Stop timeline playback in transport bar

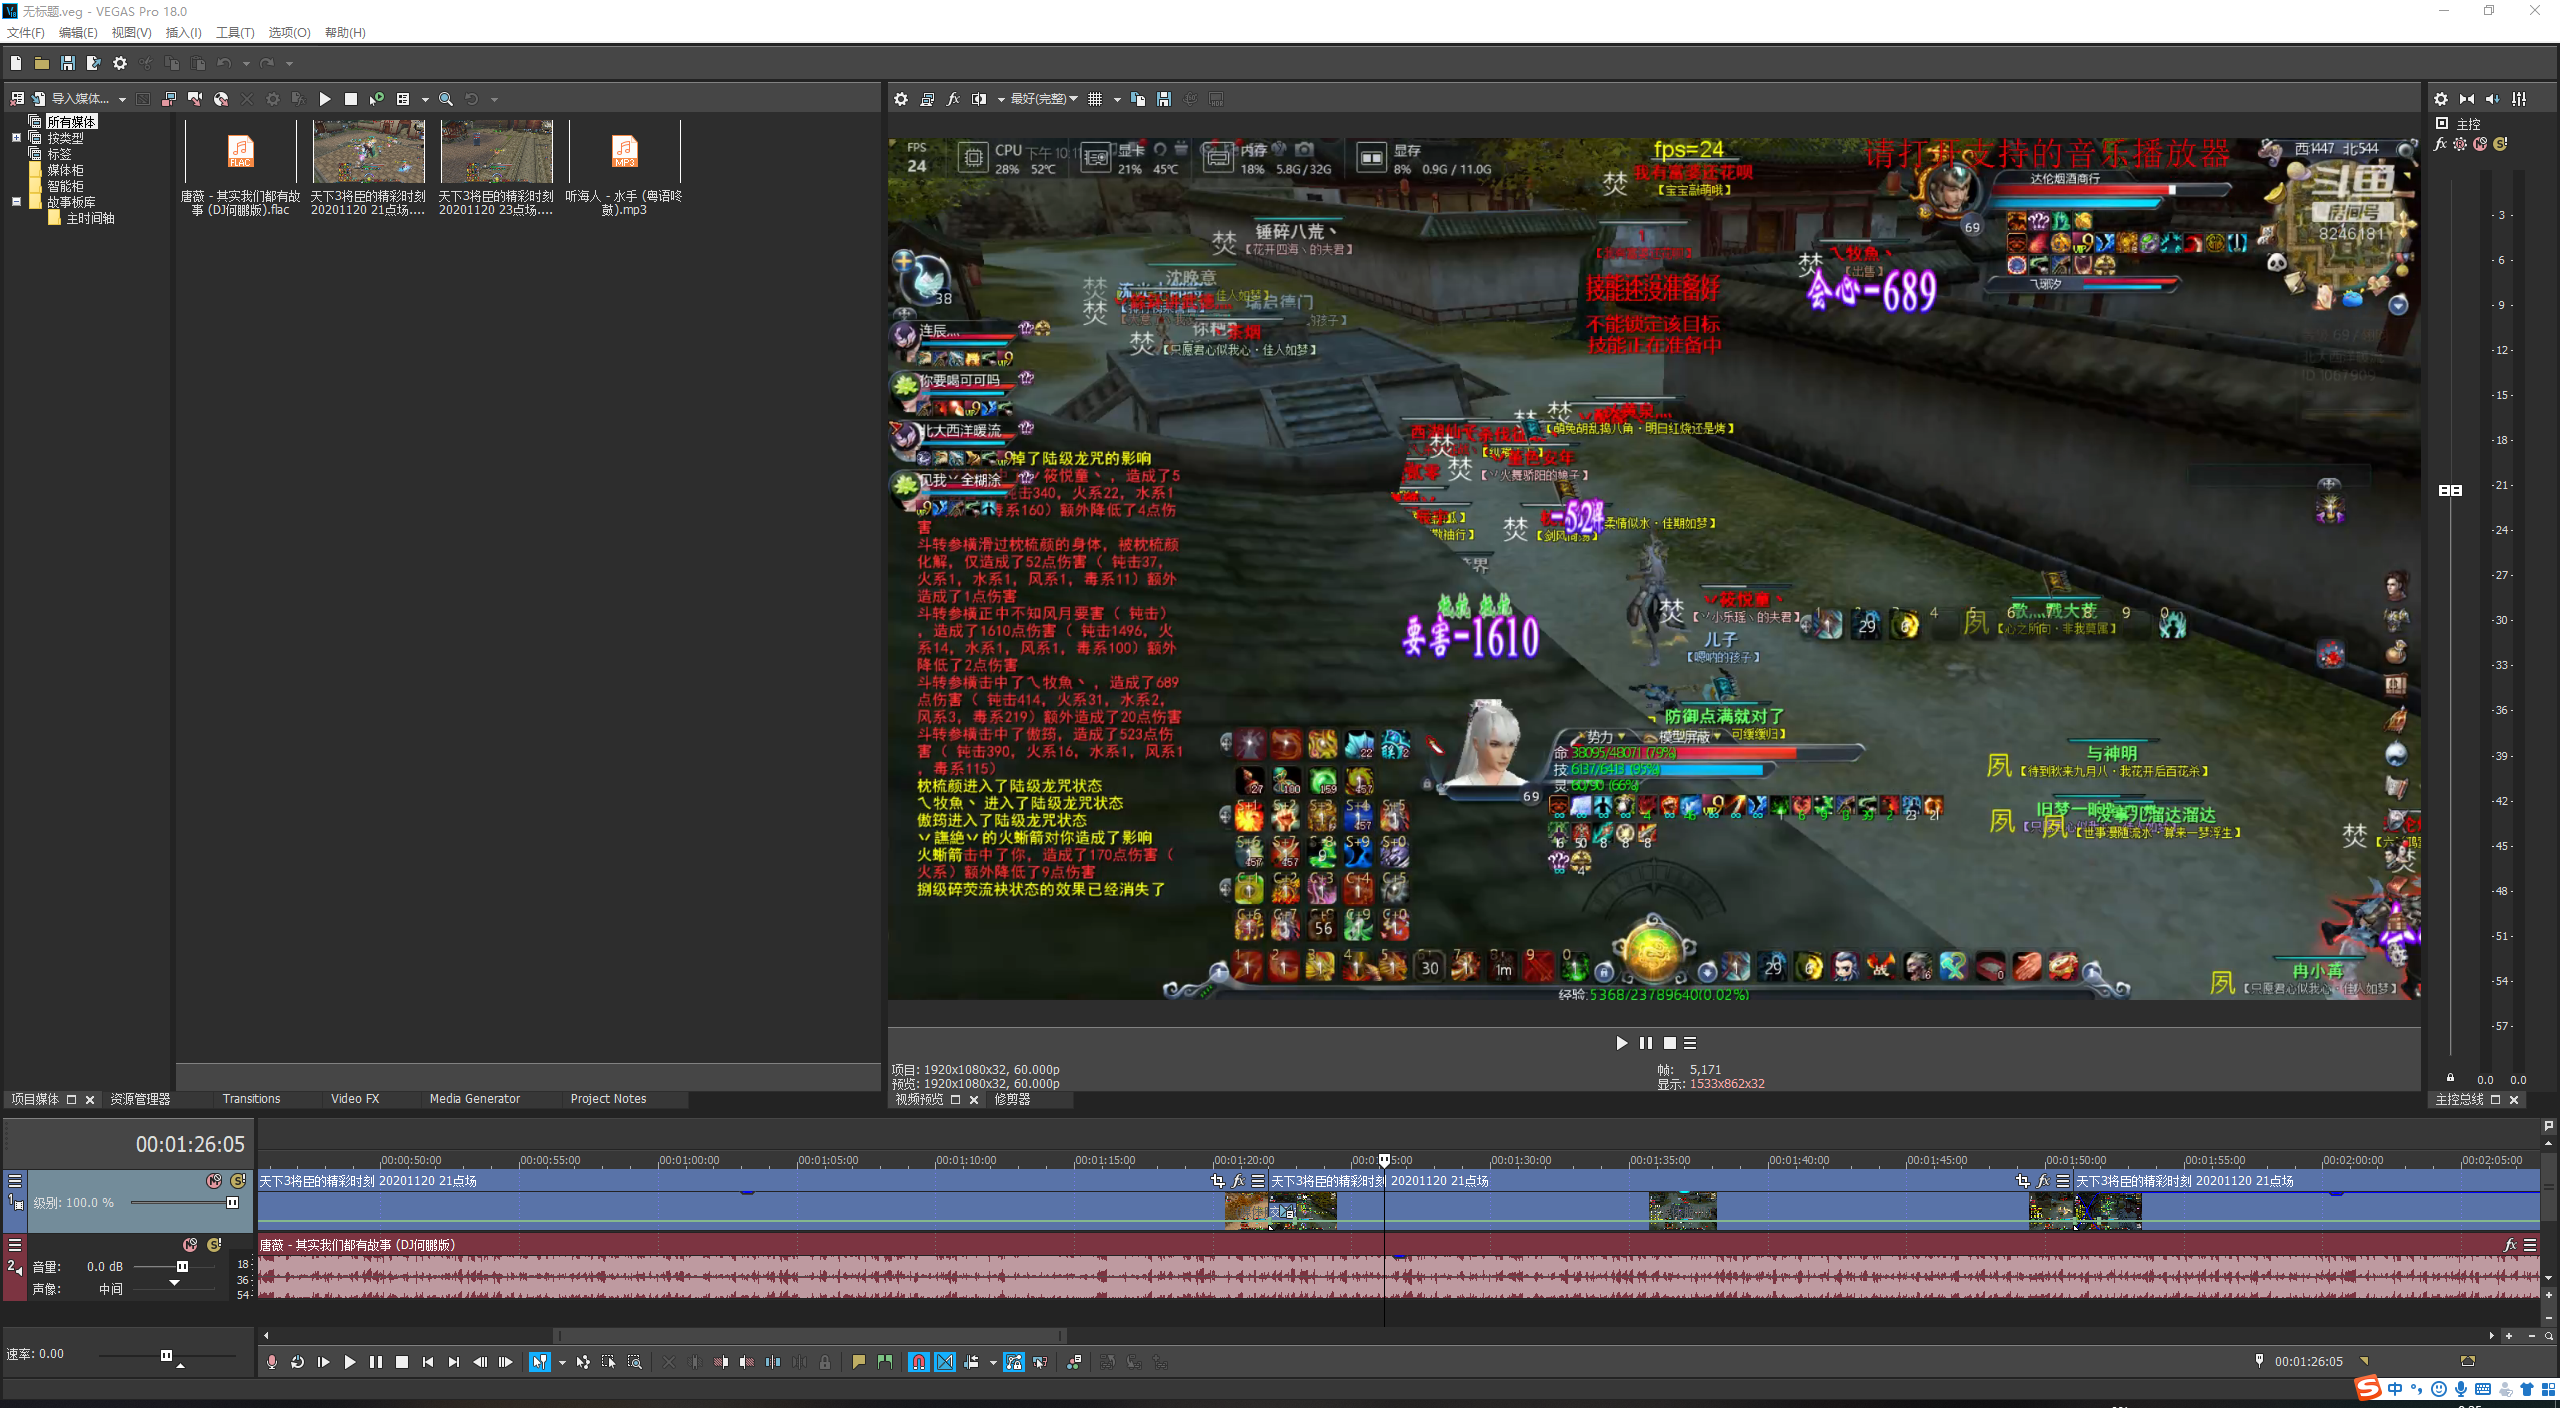click(x=402, y=1362)
